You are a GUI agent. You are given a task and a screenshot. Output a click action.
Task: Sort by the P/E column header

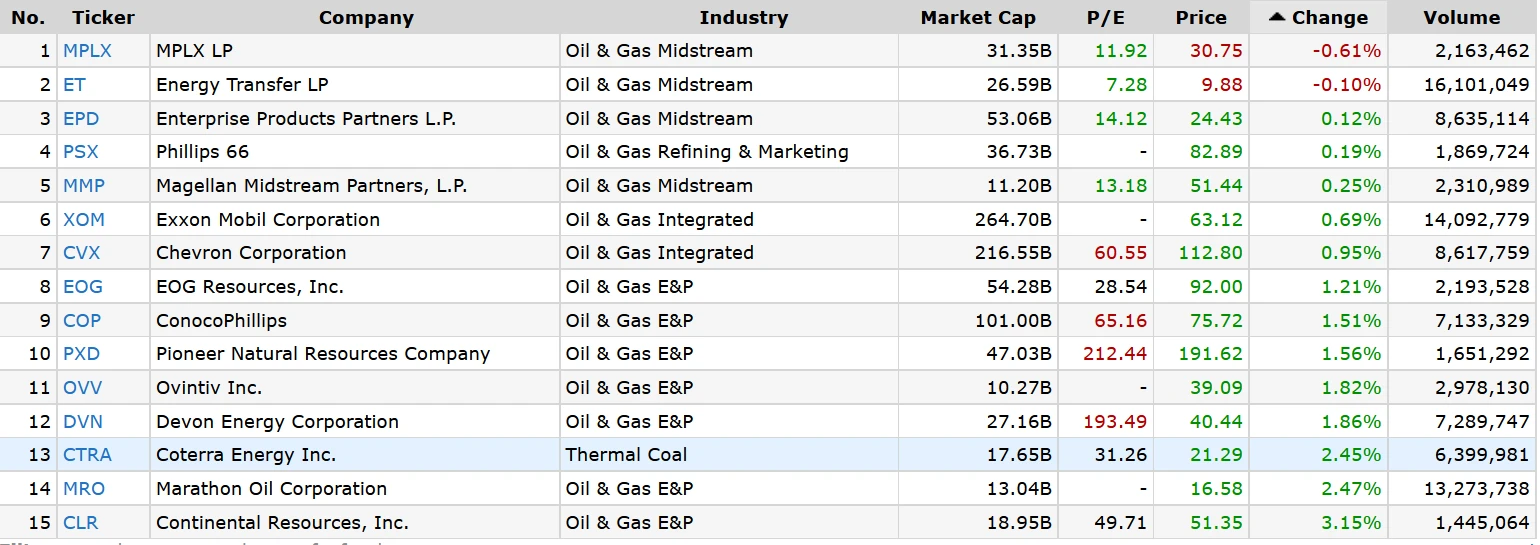tap(1106, 18)
